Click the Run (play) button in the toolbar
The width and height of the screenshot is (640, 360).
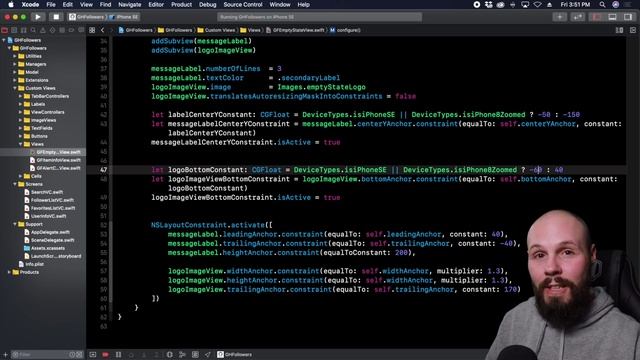pos(38,17)
